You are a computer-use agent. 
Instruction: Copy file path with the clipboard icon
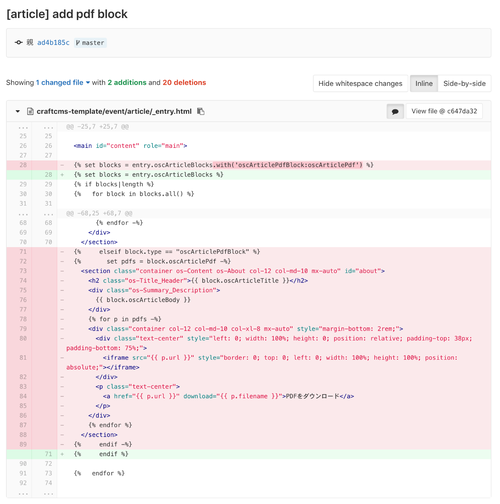[201, 111]
